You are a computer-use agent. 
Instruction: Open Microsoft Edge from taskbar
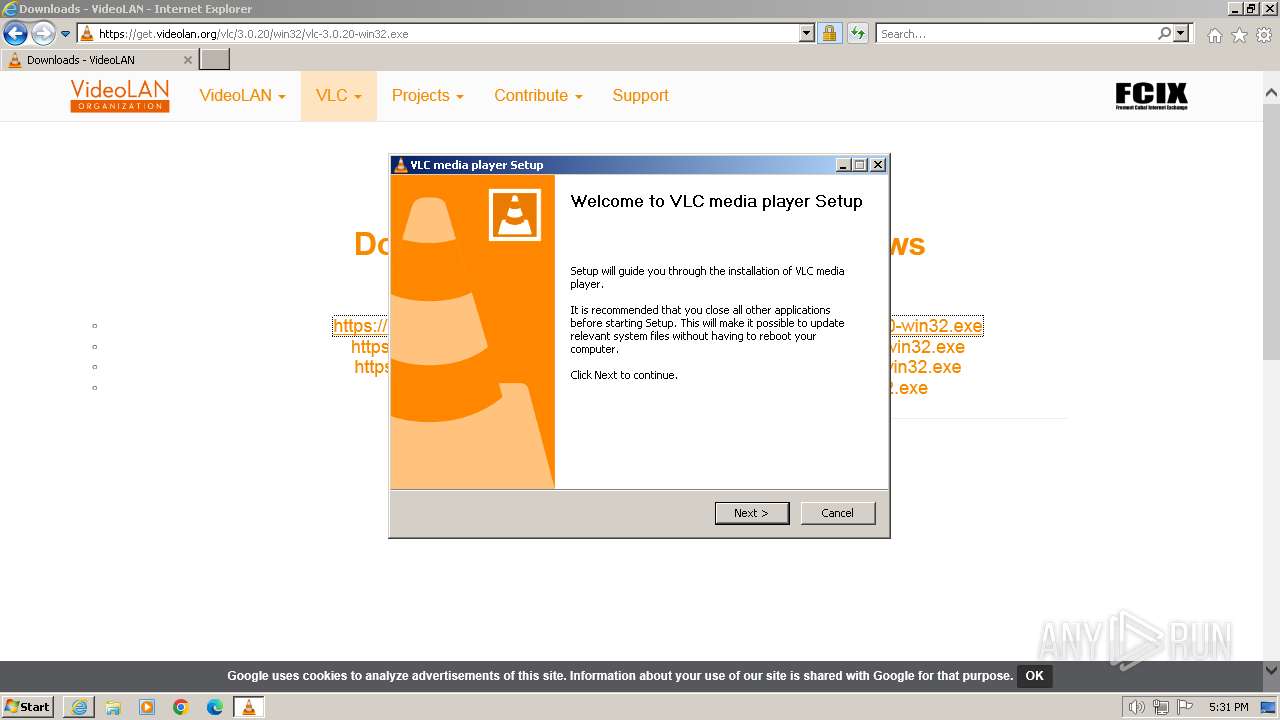point(215,707)
